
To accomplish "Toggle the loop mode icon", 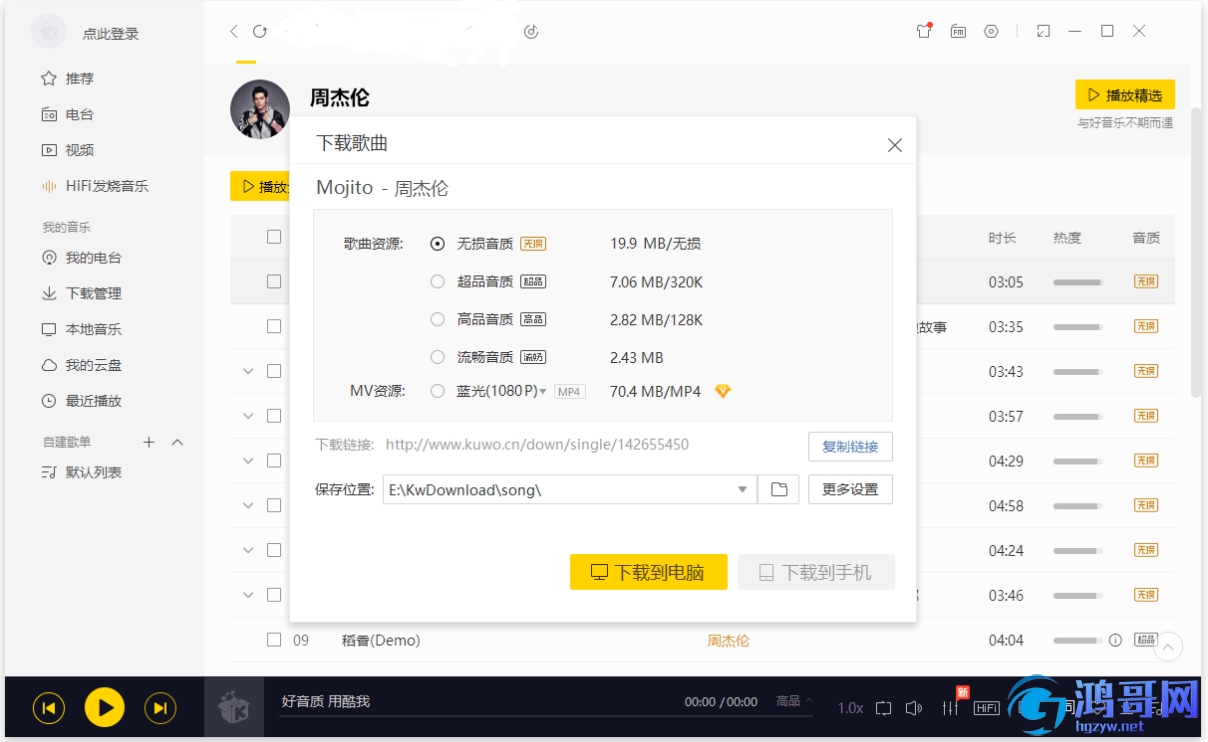I will (x=883, y=708).
